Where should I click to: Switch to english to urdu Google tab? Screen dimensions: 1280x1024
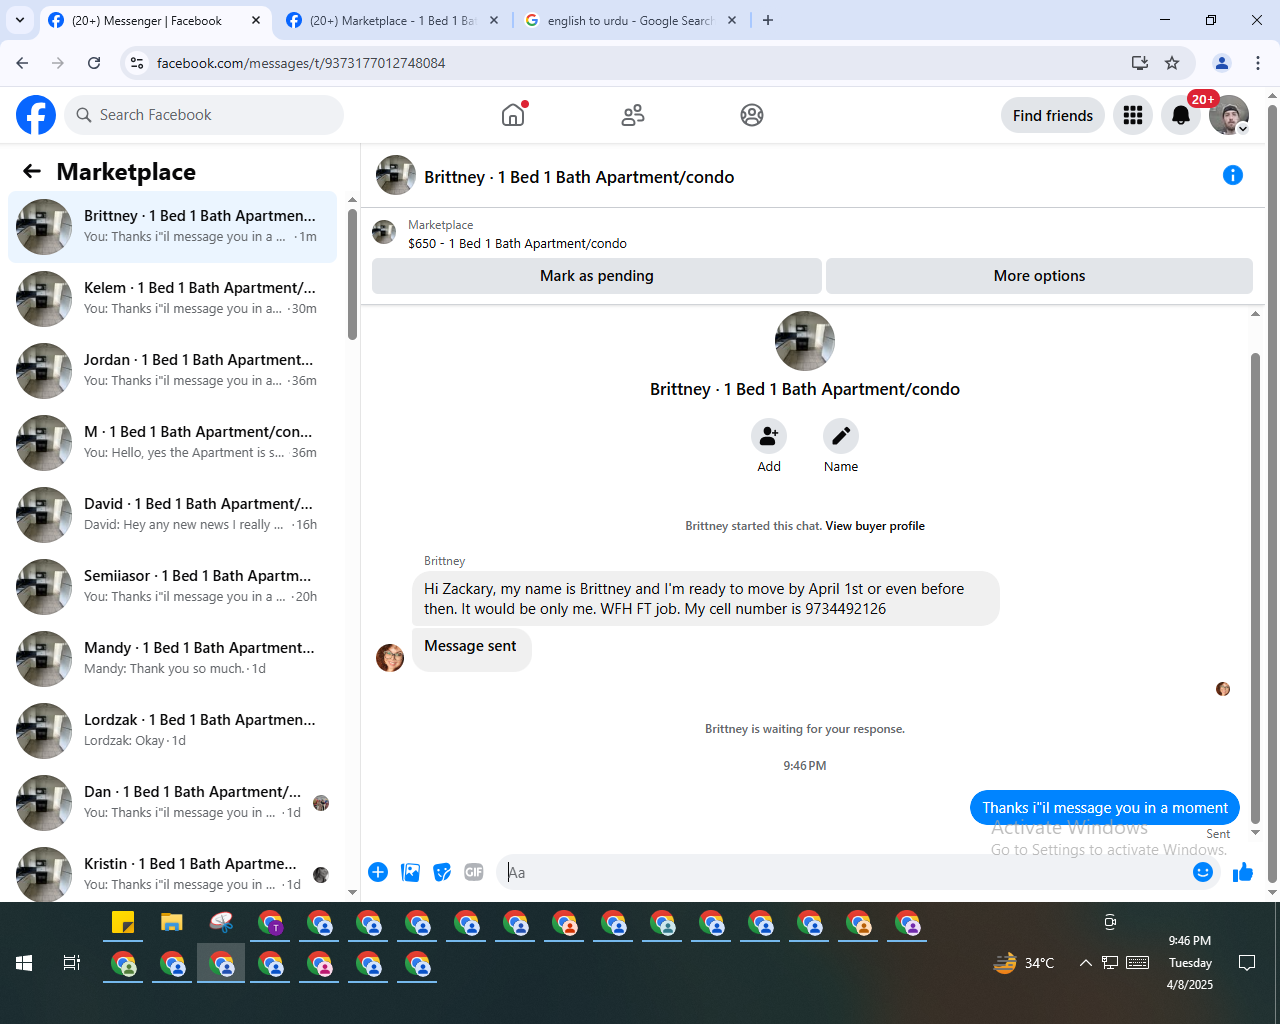[630, 20]
